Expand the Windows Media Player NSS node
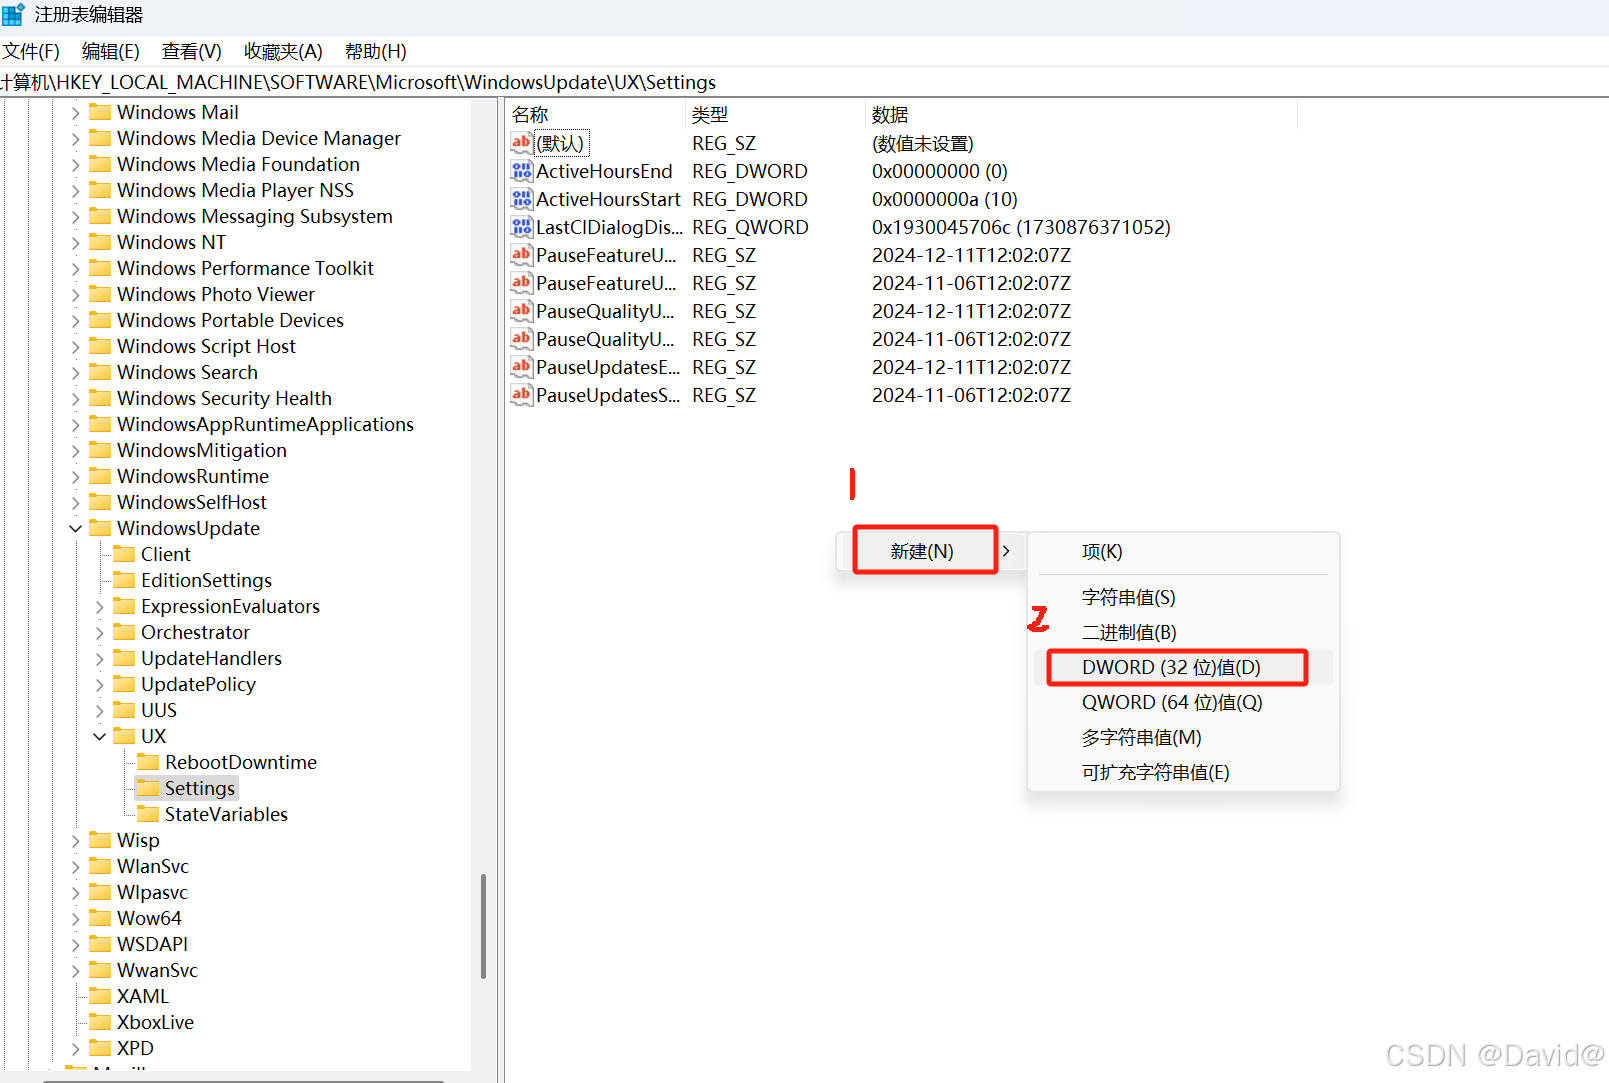Image resolution: width=1609 pixels, height=1083 pixels. click(x=75, y=190)
